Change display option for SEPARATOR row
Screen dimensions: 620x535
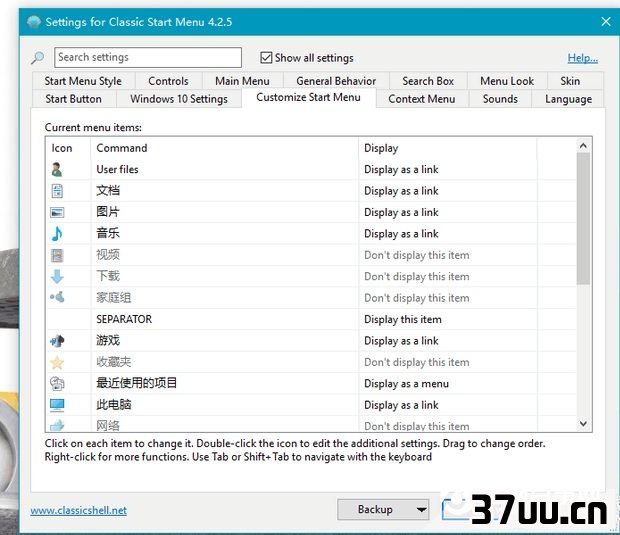tap(403, 319)
